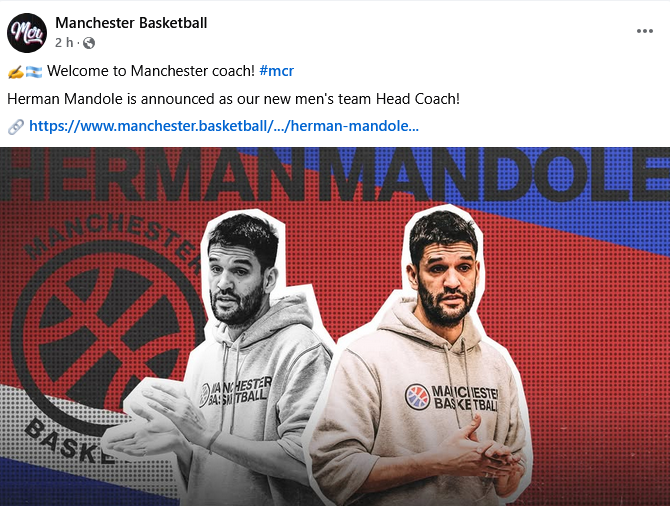
Task: Click the Manchester Basketball page name
Action: [131, 23]
